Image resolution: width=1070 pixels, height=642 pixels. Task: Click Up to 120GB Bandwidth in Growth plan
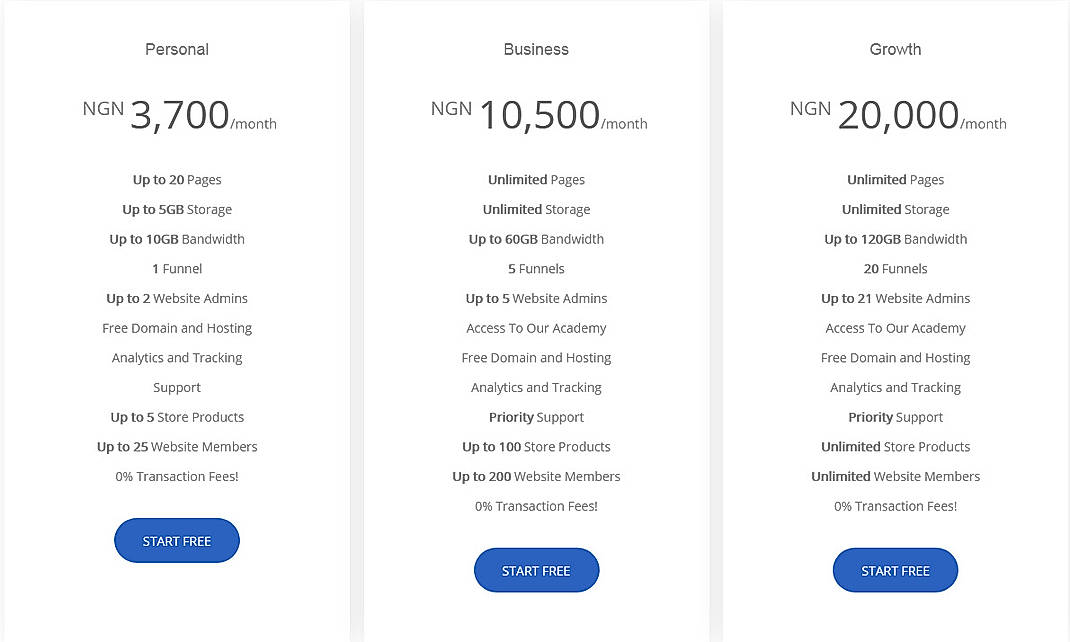tap(895, 239)
